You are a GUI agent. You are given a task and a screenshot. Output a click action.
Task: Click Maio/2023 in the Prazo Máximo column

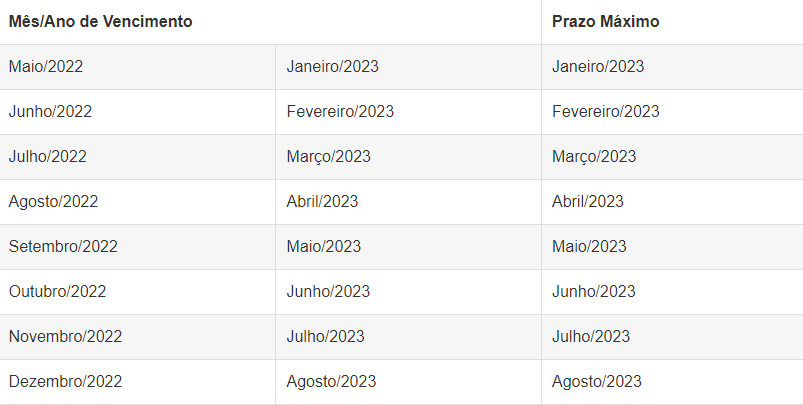(589, 247)
